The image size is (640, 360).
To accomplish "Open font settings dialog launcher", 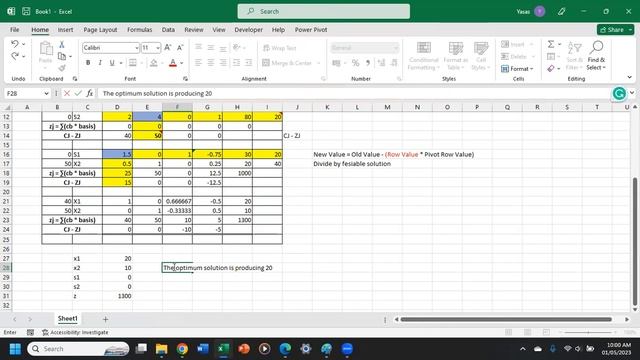I will point(185,78).
